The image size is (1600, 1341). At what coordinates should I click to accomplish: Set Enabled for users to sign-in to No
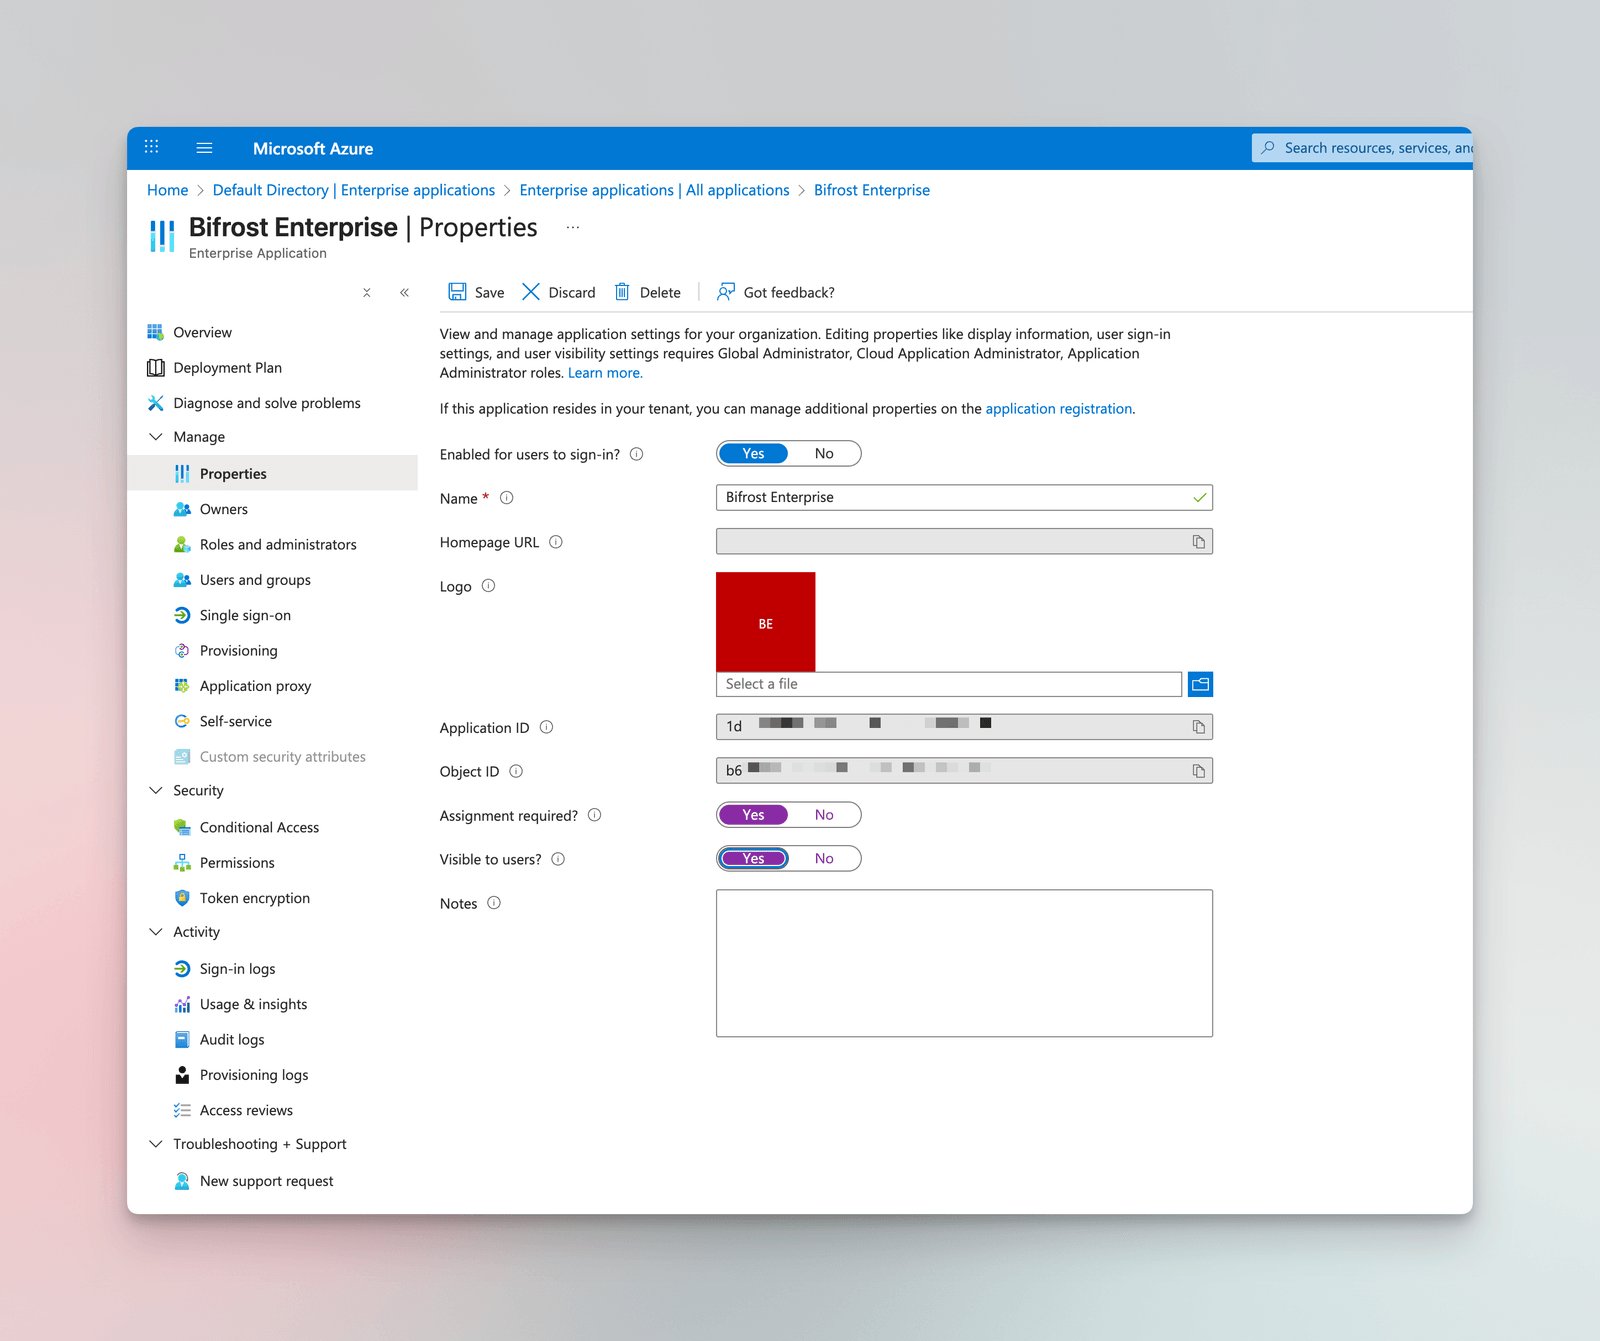click(x=824, y=454)
